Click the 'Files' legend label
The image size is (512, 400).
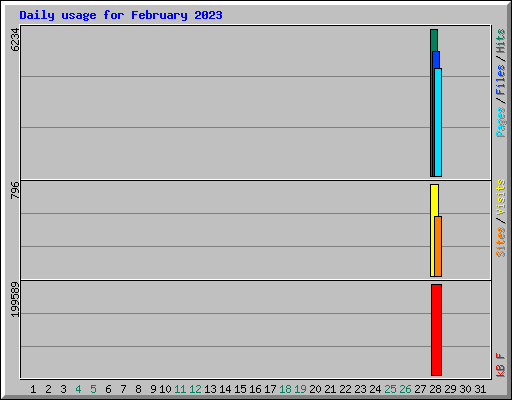(500, 80)
